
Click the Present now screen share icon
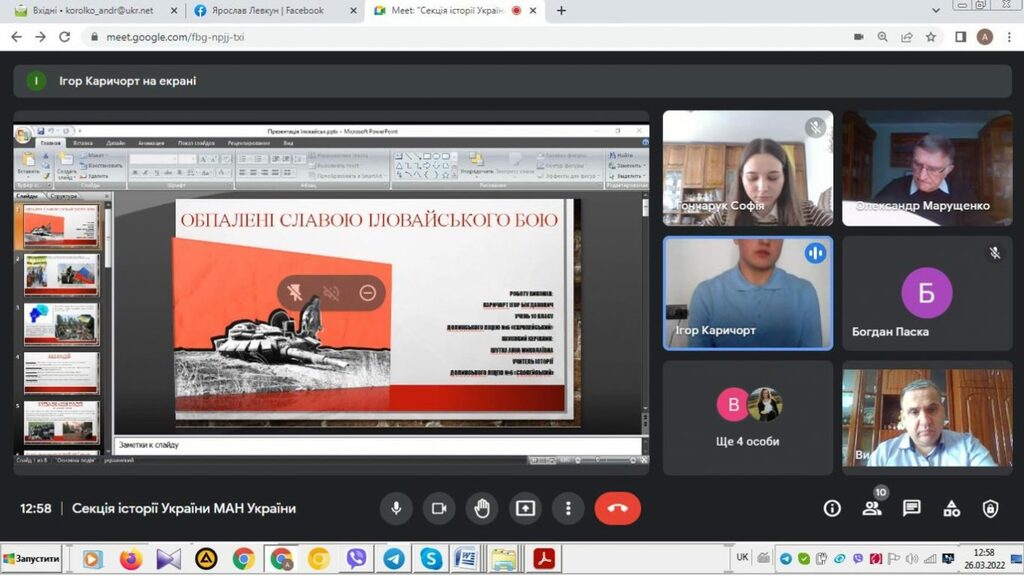[x=525, y=508]
